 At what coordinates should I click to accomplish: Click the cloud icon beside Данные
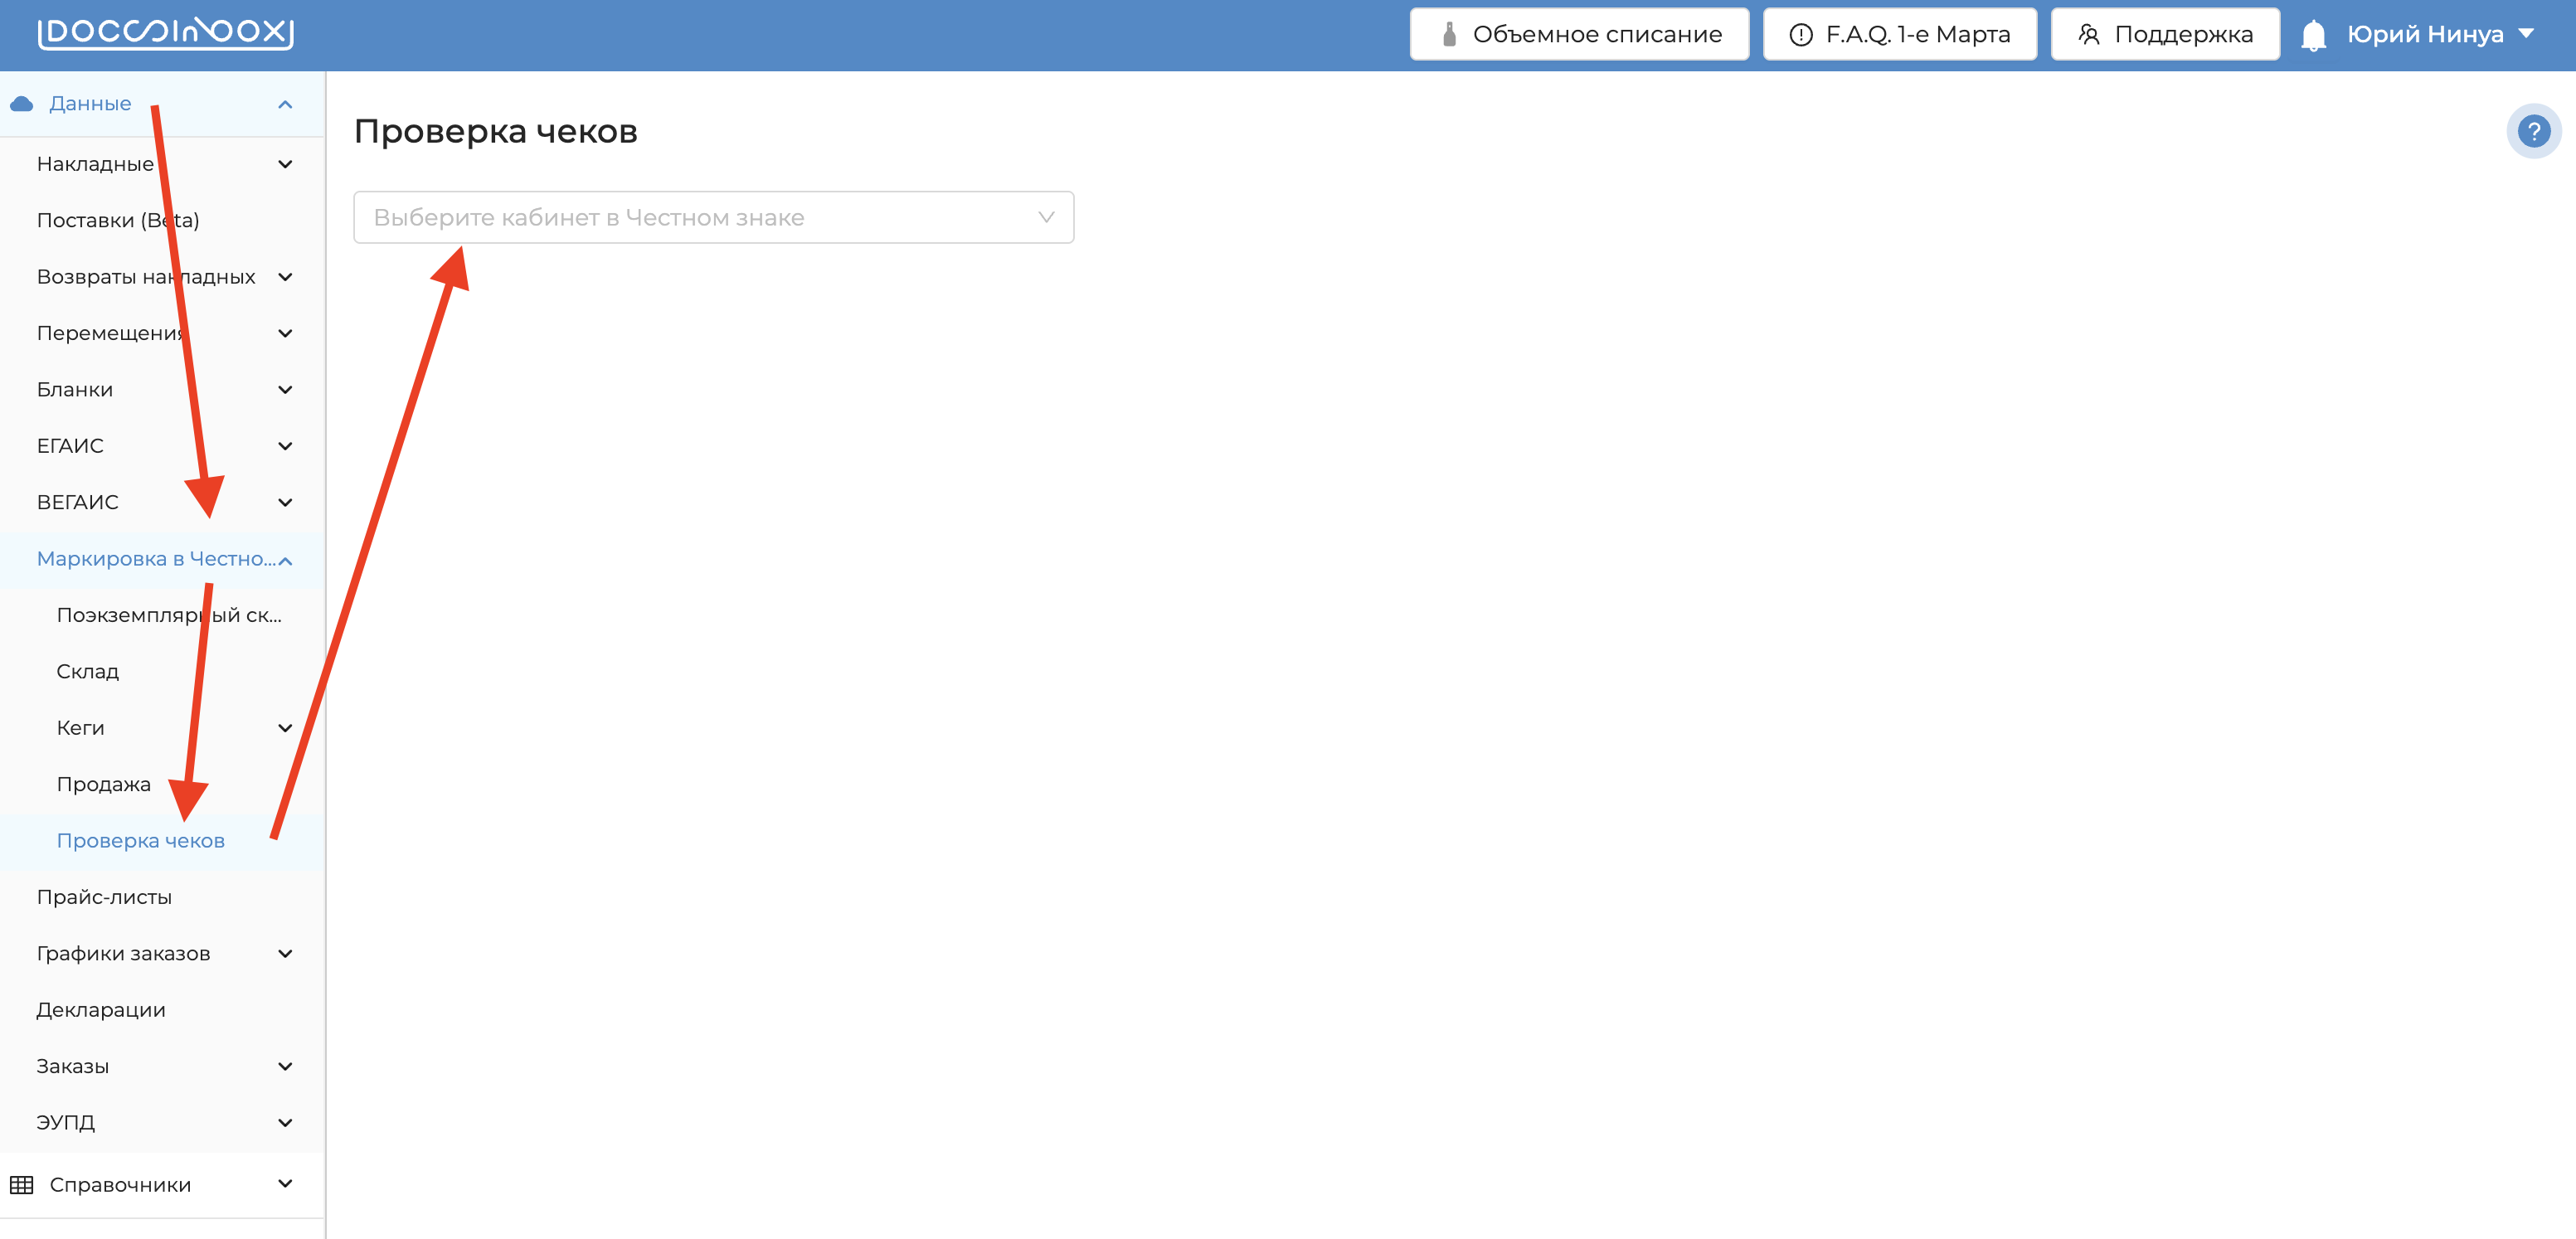tap(22, 104)
